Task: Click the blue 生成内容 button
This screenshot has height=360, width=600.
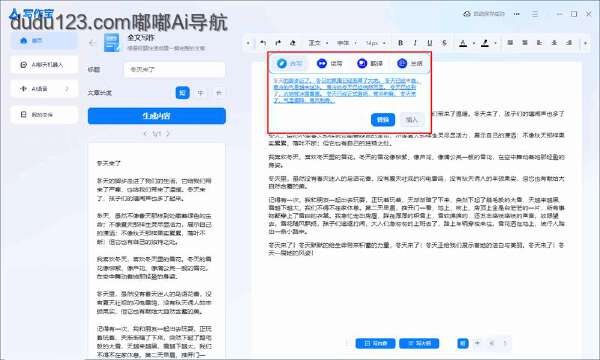Action: [x=157, y=116]
